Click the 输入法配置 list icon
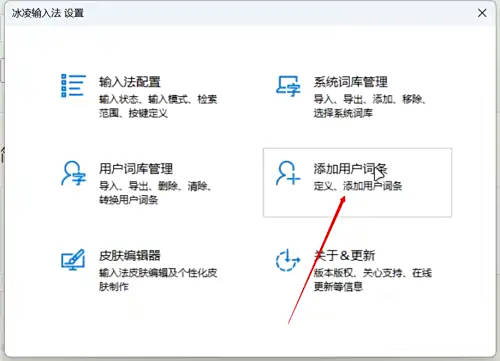The image size is (500, 361). [x=73, y=86]
